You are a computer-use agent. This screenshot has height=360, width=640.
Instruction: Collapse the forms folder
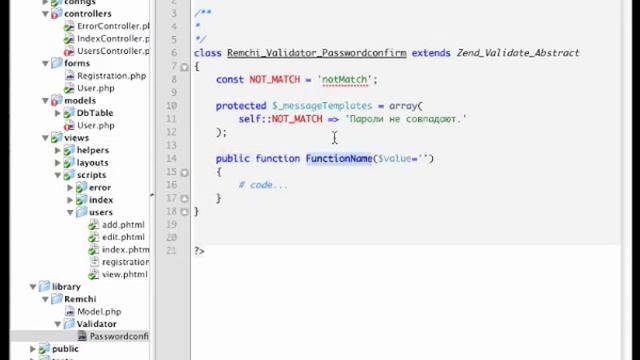pyautogui.click(x=45, y=63)
